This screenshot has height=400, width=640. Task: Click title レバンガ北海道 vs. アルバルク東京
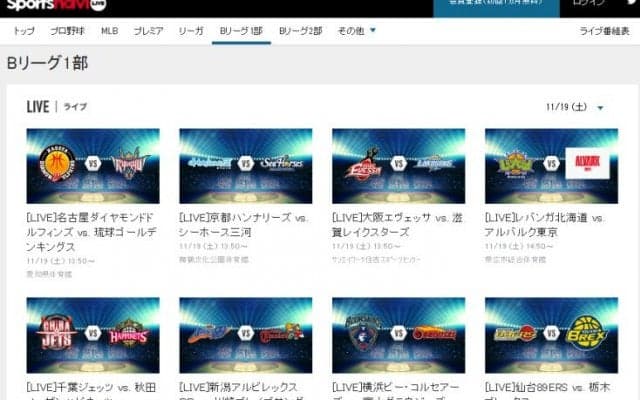tap(544, 225)
